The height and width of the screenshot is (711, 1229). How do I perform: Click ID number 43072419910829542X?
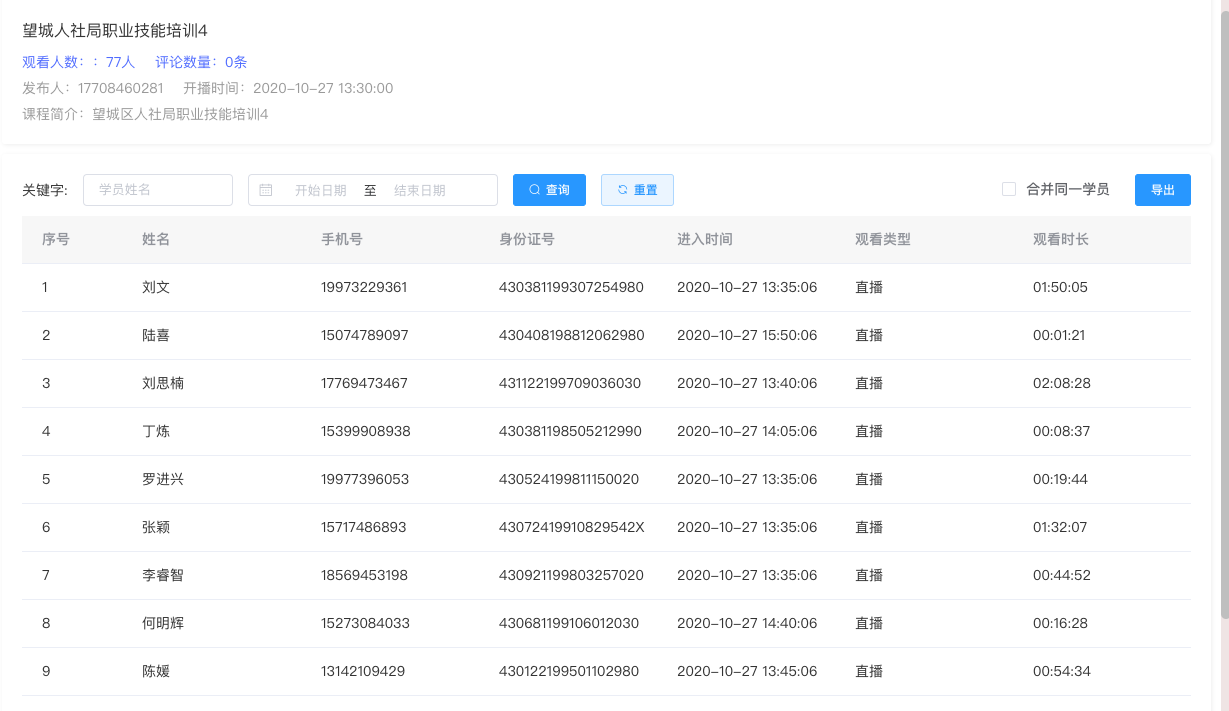pyautogui.click(x=572, y=528)
